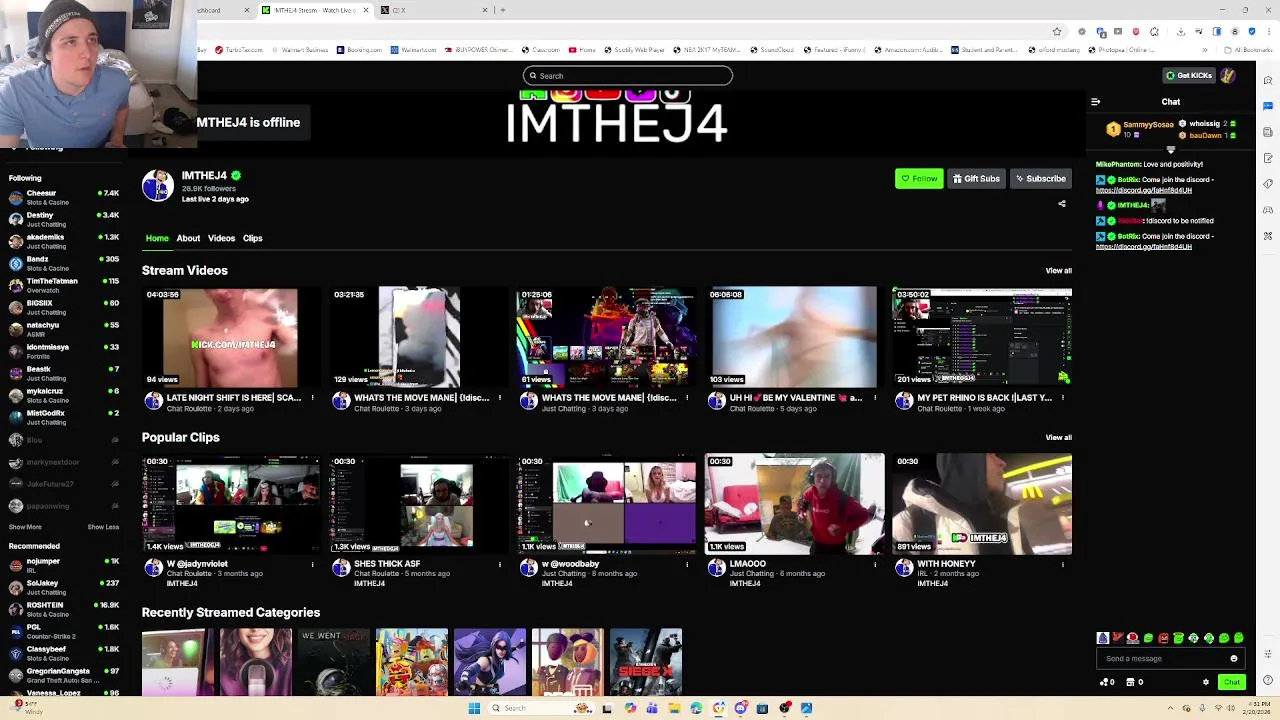Click the Windows Start button
Screen dimensions: 1280x720
pyautogui.click(x=474, y=708)
